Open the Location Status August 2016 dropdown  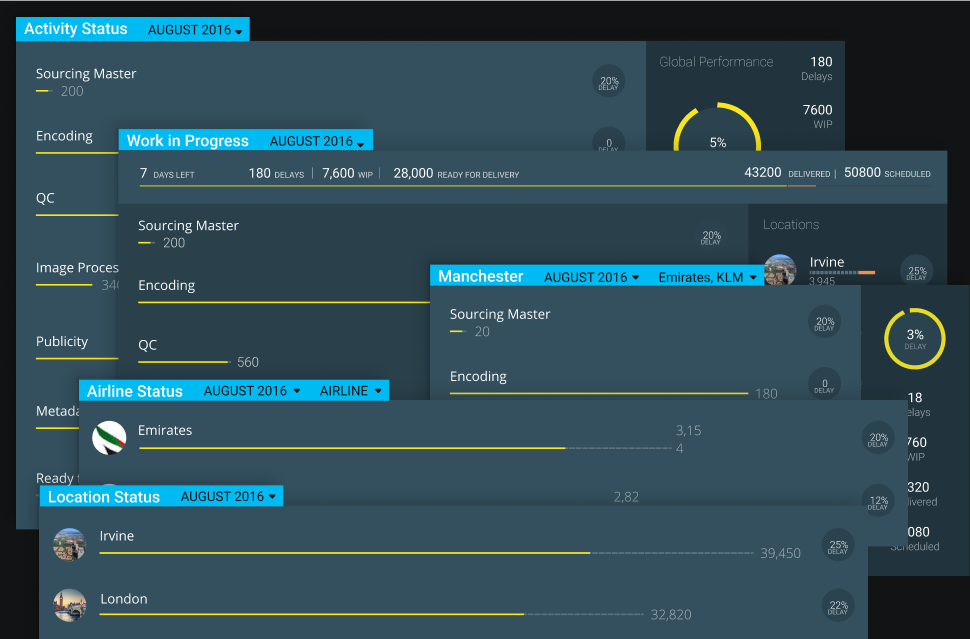pyautogui.click(x=228, y=497)
